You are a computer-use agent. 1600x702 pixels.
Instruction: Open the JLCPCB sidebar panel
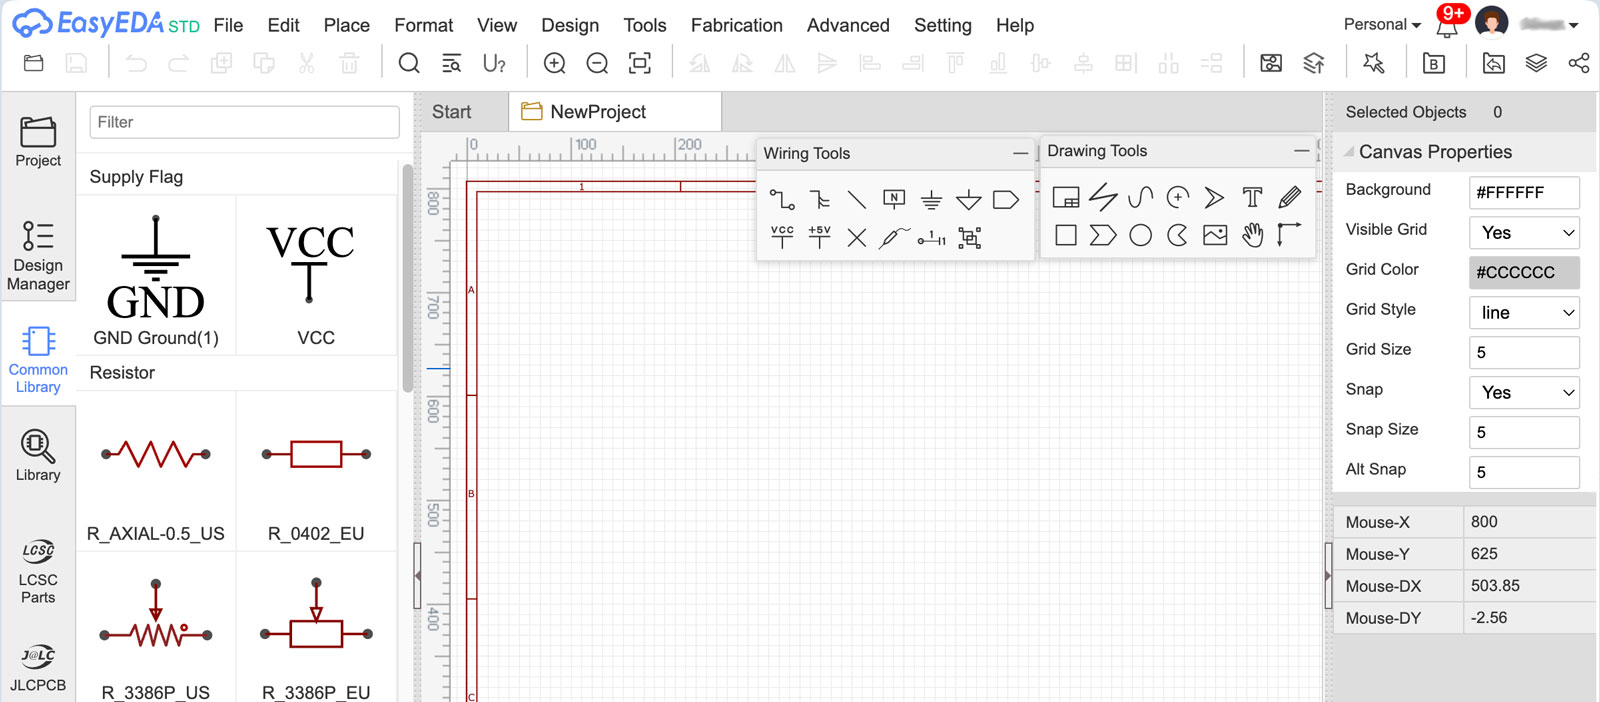point(38,668)
